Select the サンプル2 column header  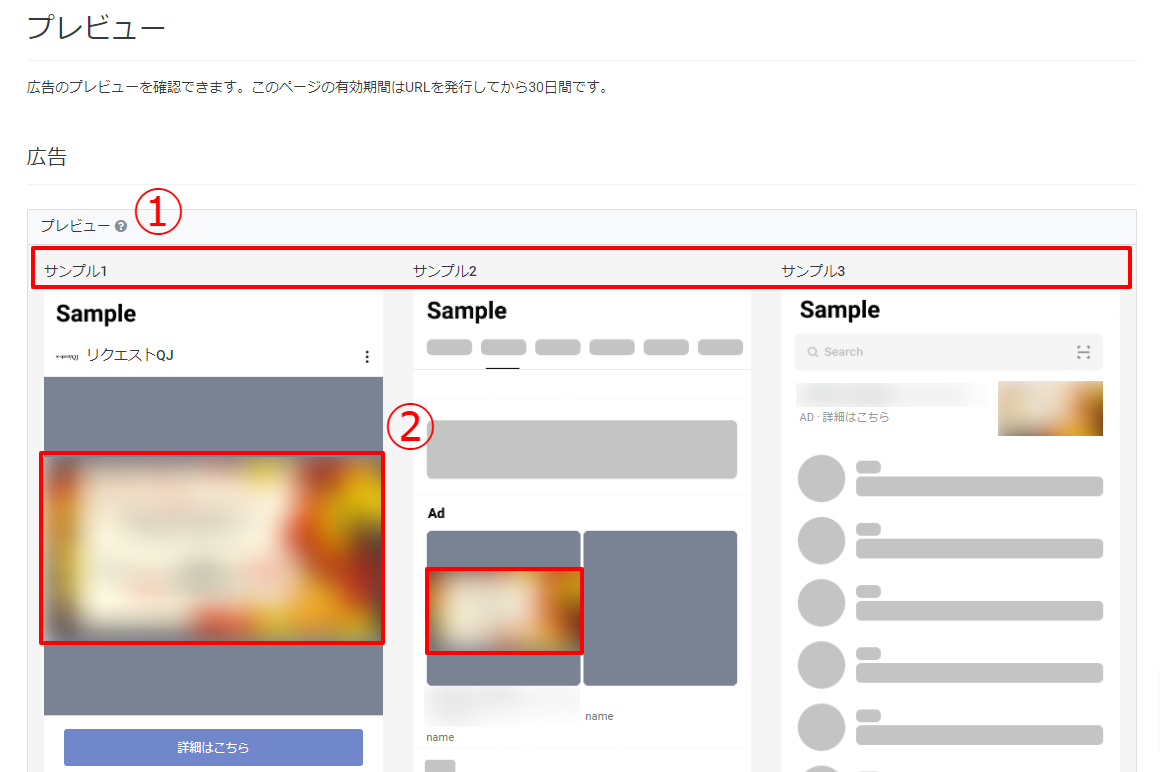[444, 271]
